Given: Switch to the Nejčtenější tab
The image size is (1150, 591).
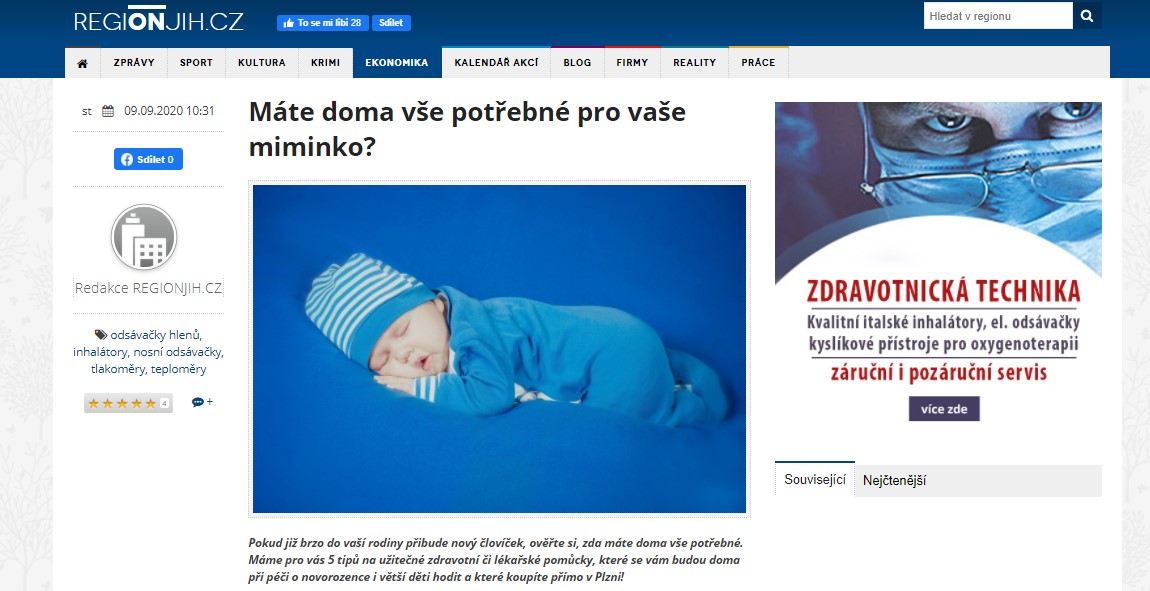Looking at the screenshot, I should pyautogui.click(x=895, y=481).
